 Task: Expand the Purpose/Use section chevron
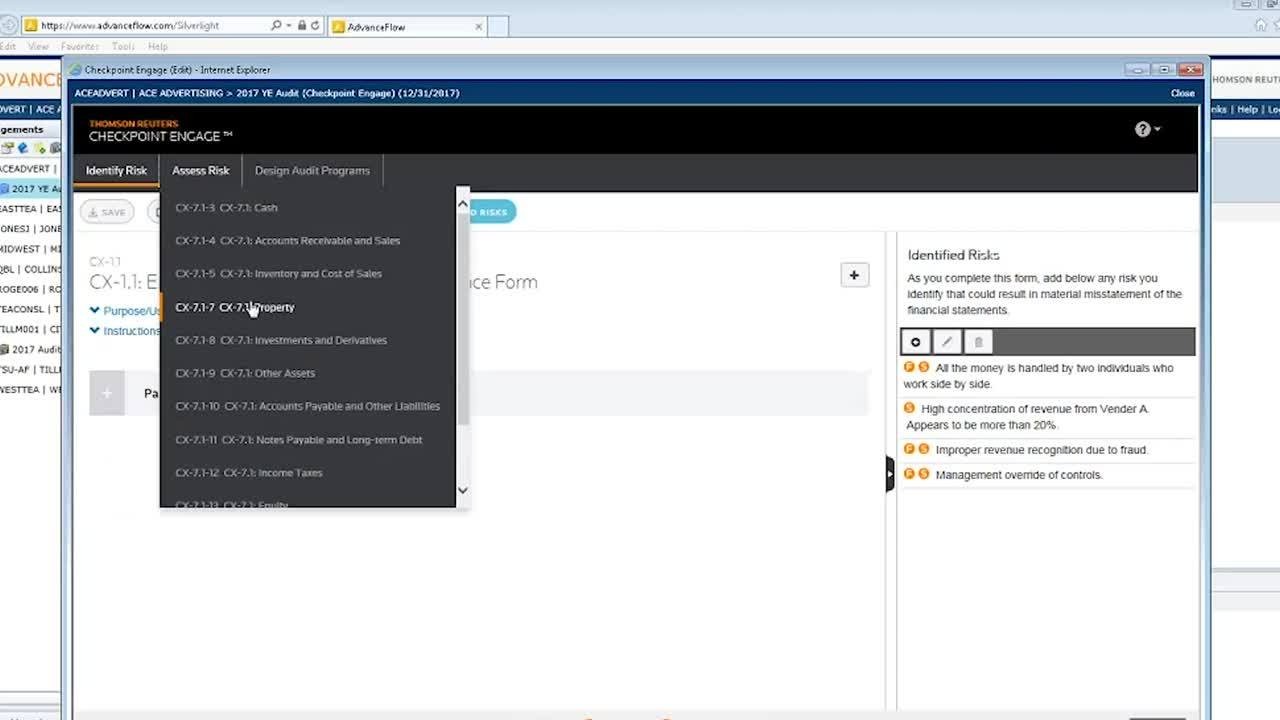point(95,311)
